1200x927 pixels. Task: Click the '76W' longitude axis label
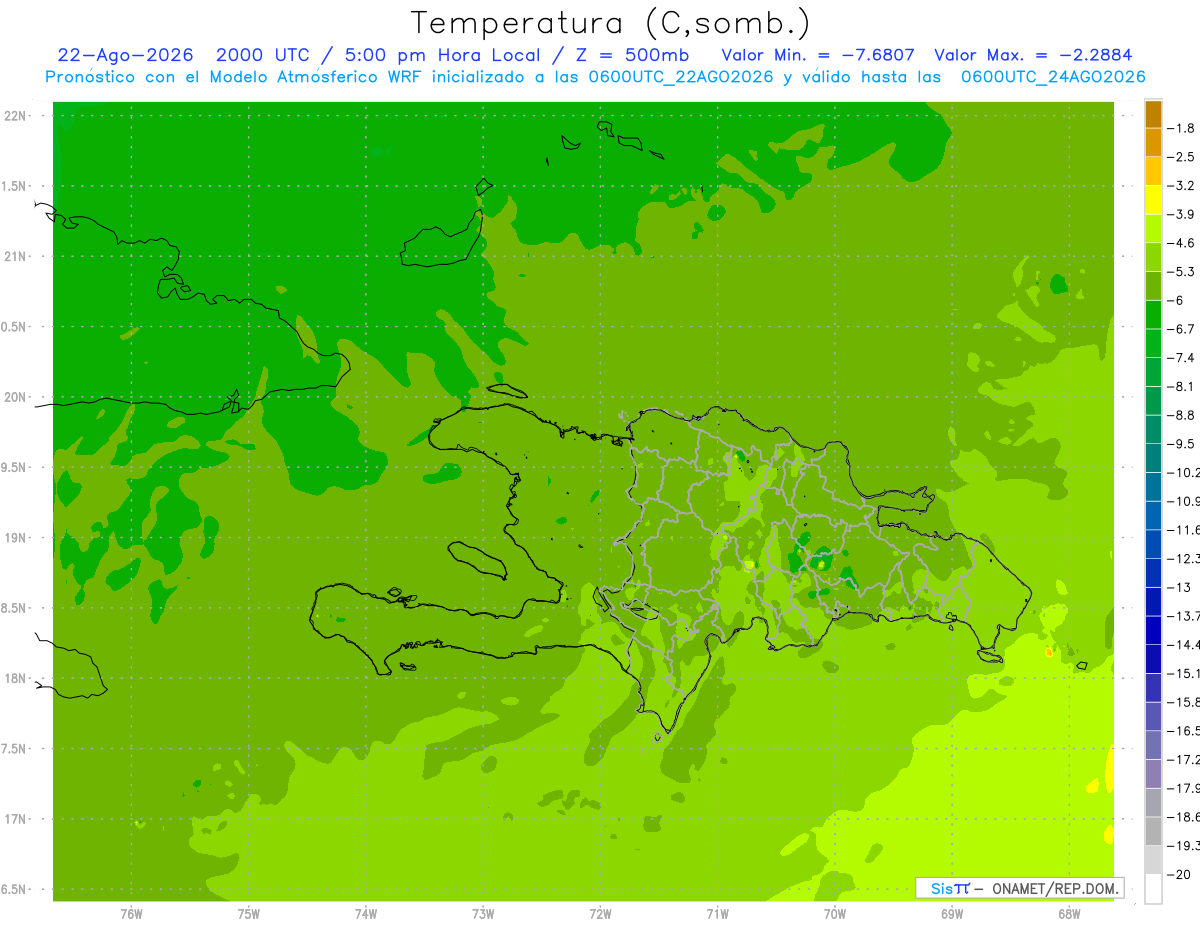[131, 913]
